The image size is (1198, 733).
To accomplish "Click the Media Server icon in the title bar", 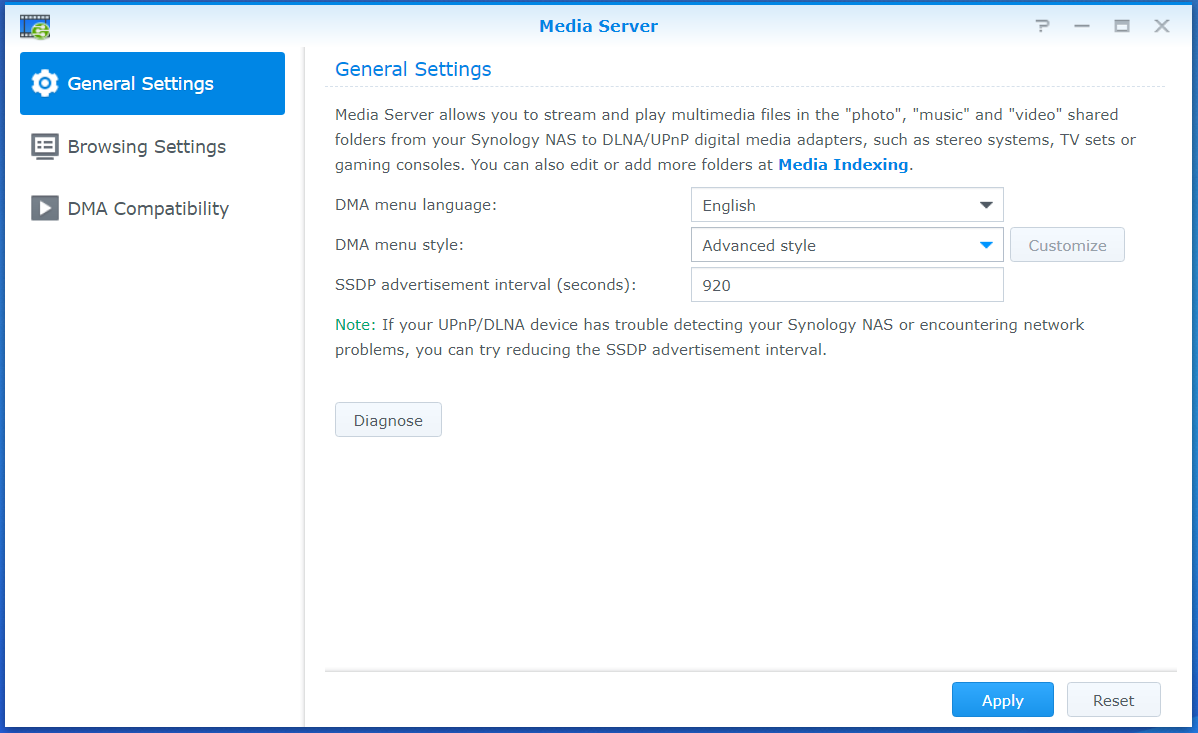I will (33, 25).
